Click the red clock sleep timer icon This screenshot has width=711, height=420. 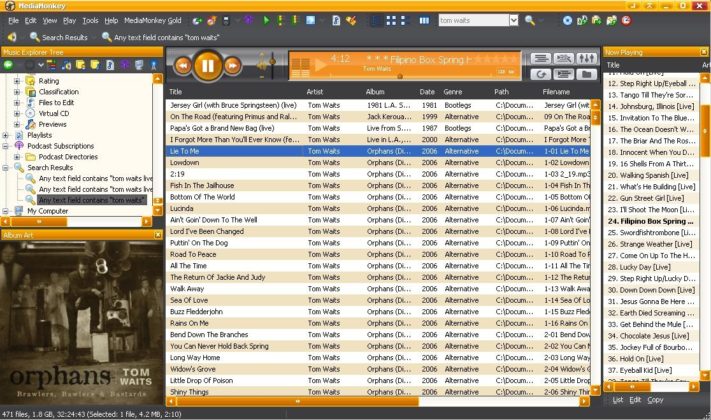pos(626,20)
